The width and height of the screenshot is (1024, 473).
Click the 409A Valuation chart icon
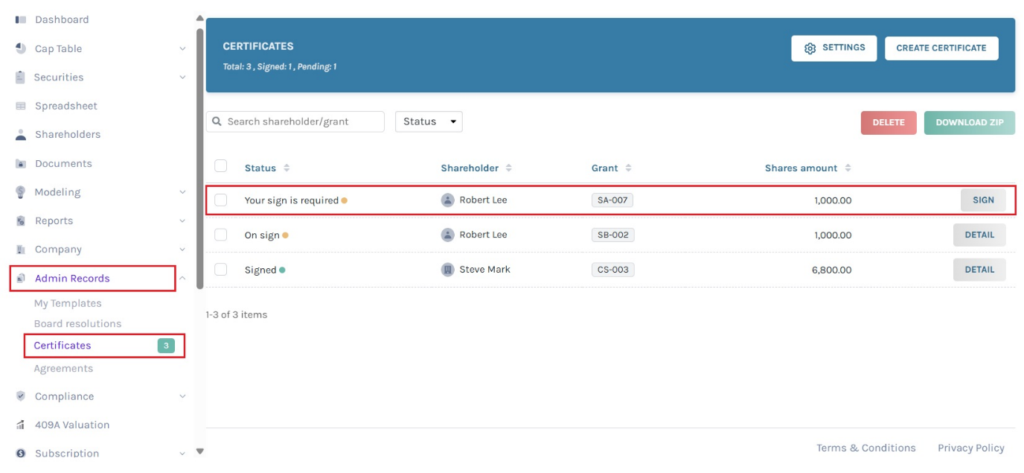point(20,425)
